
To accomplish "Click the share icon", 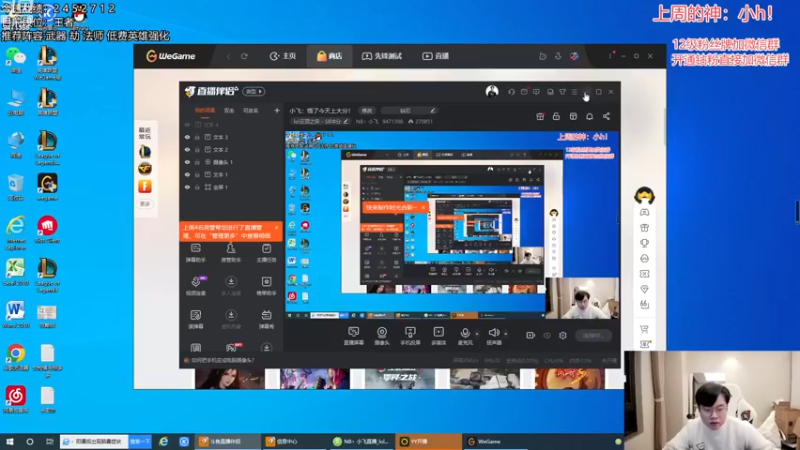I will pos(607,117).
